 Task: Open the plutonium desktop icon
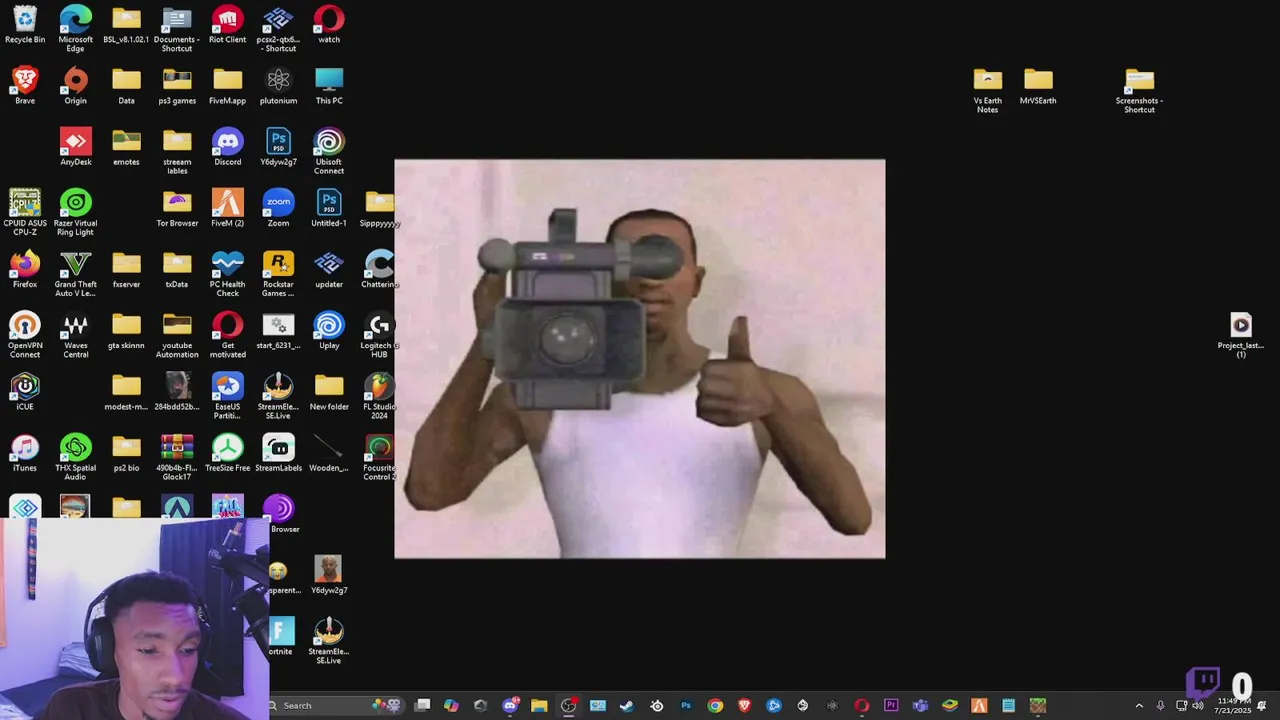click(278, 85)
